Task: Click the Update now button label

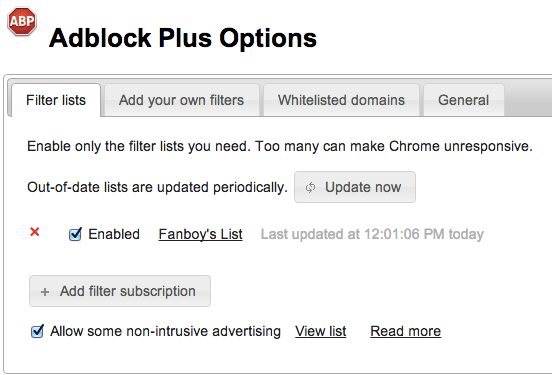Action: point(363,187)
